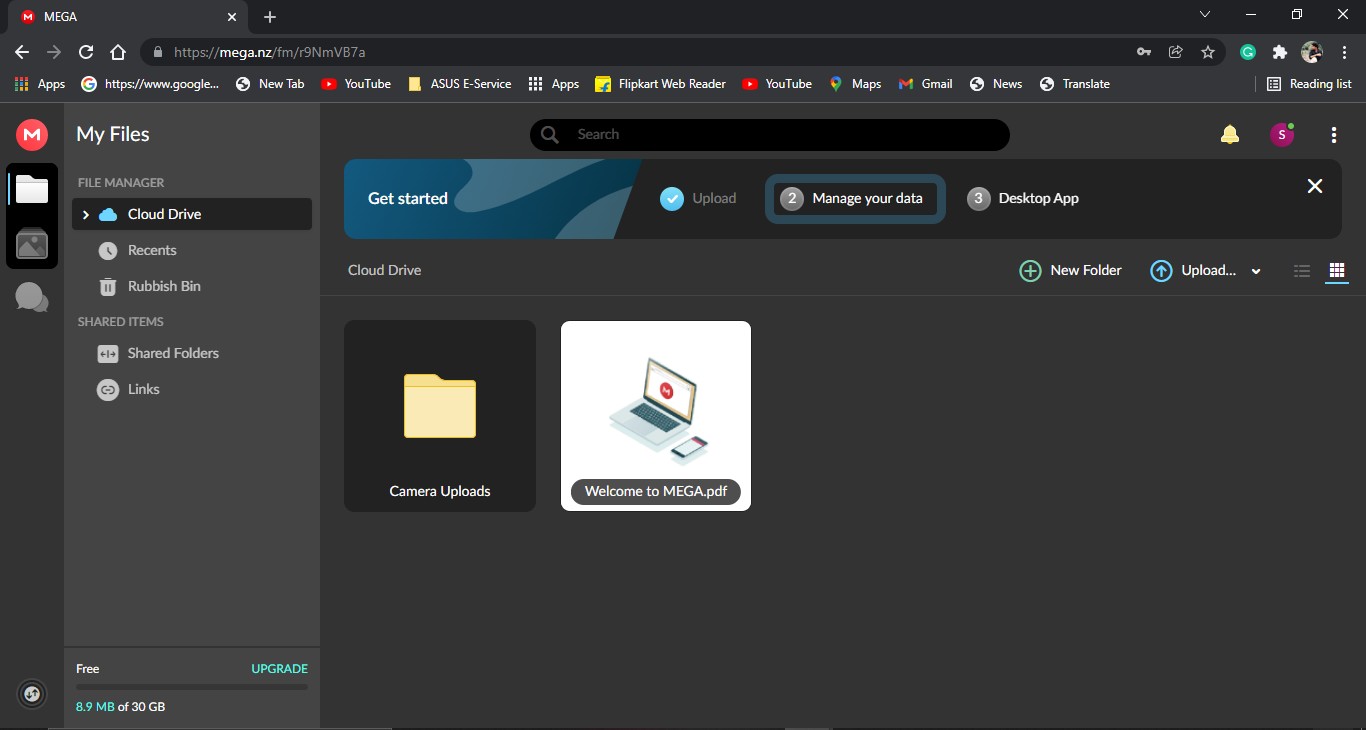Click the UPGRADE link
Image resolution: width=1366 pixels, height=730 pixels.
pyautogui.click(x=279, y=669)
